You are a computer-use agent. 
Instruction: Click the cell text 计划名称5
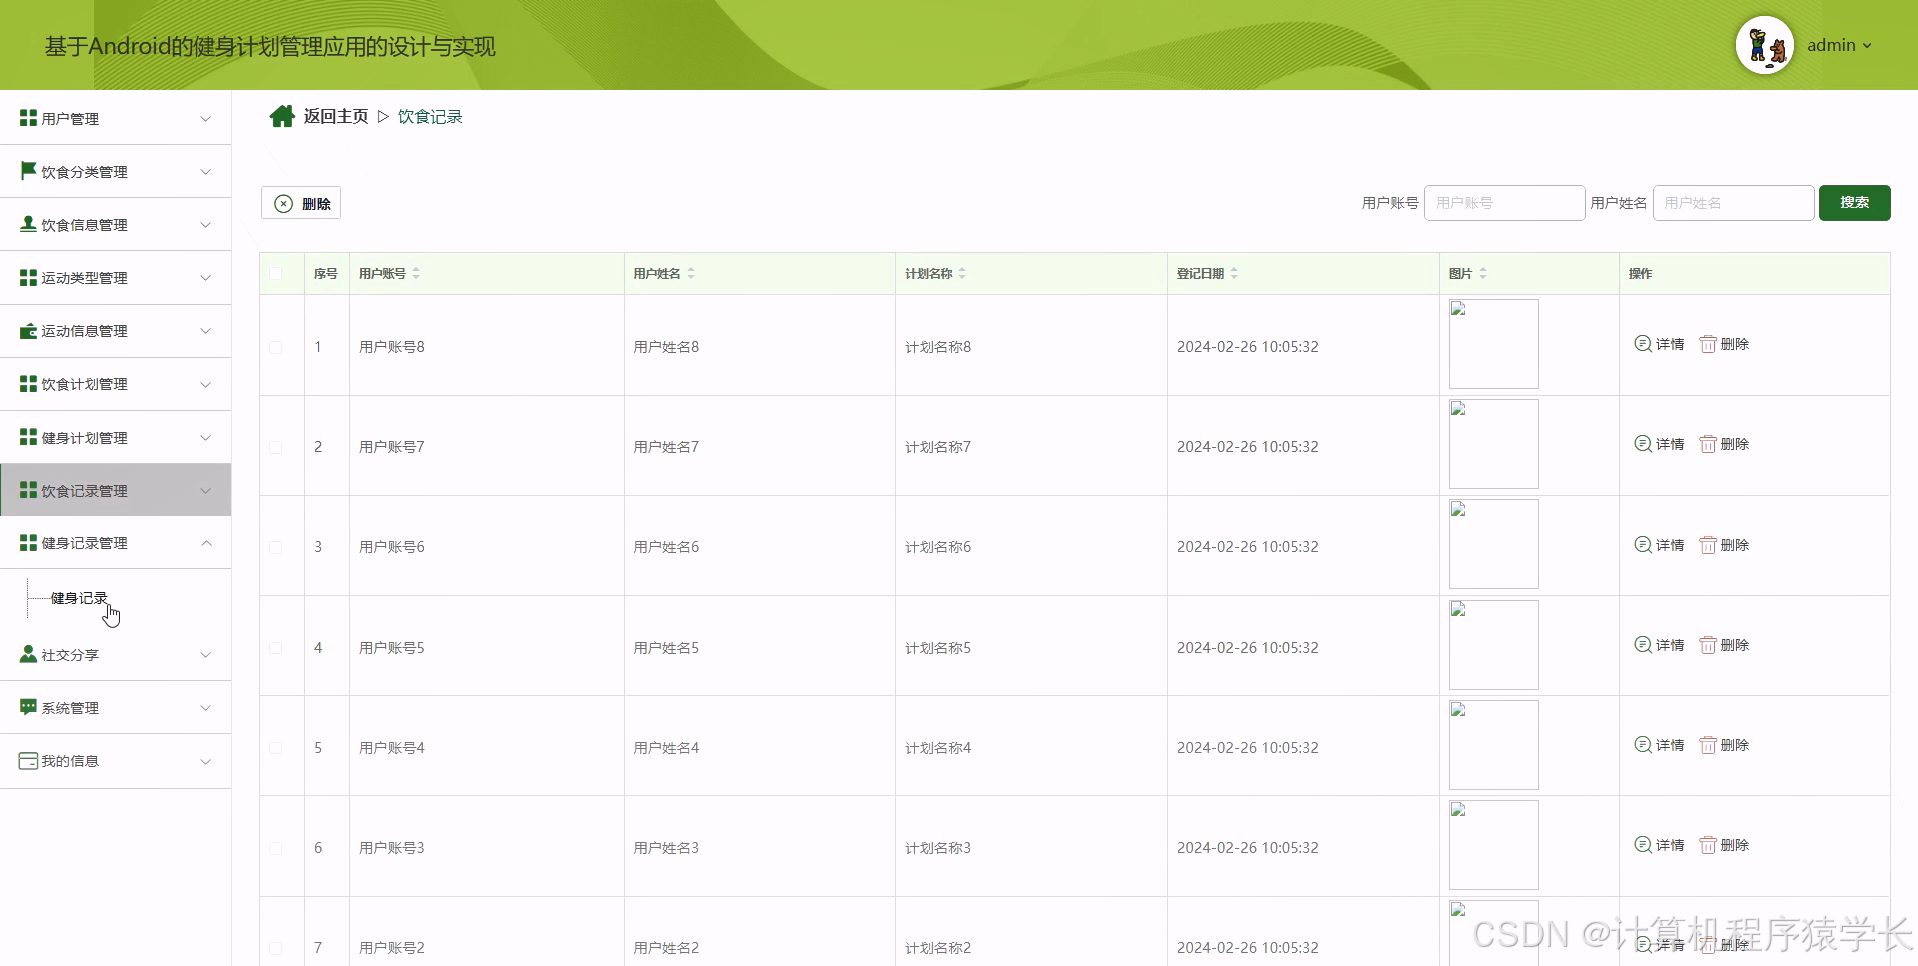pyautogui.click(x=938, y=648)
